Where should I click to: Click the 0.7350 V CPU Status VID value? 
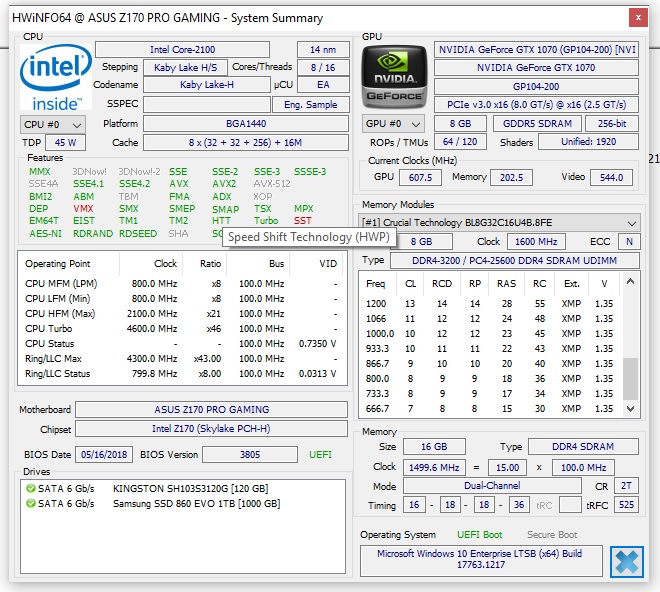317,344
